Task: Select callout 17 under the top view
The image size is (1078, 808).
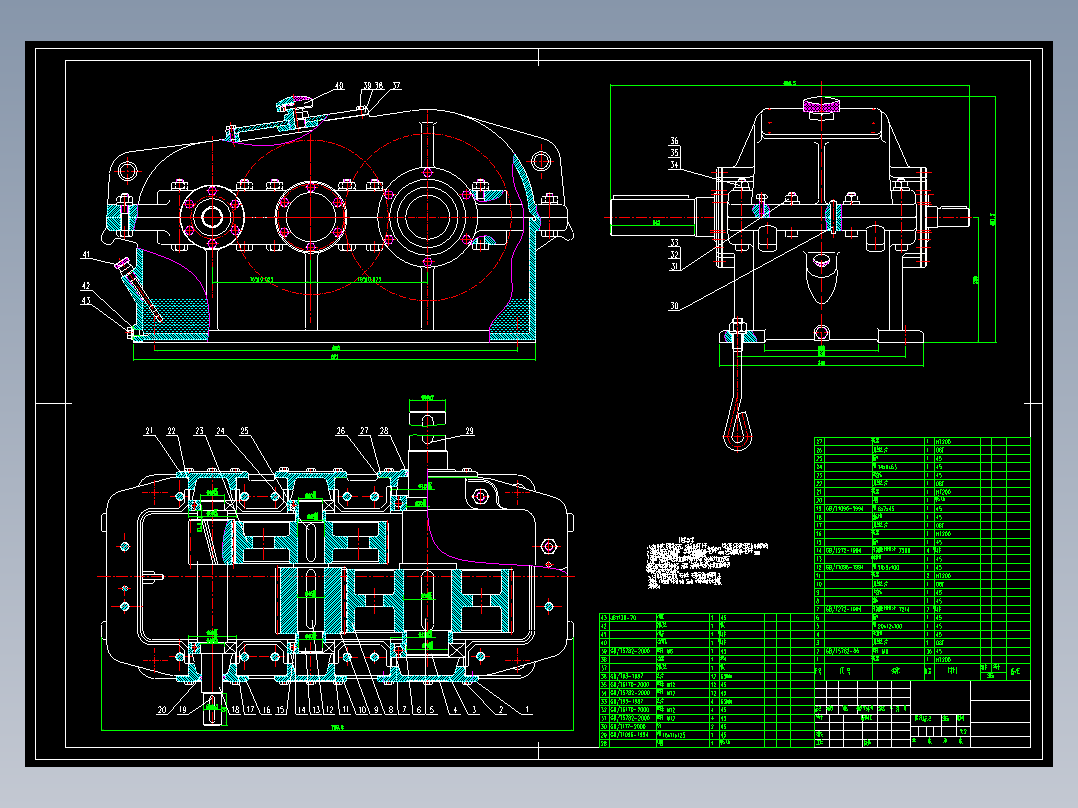Action: (250, 710)
